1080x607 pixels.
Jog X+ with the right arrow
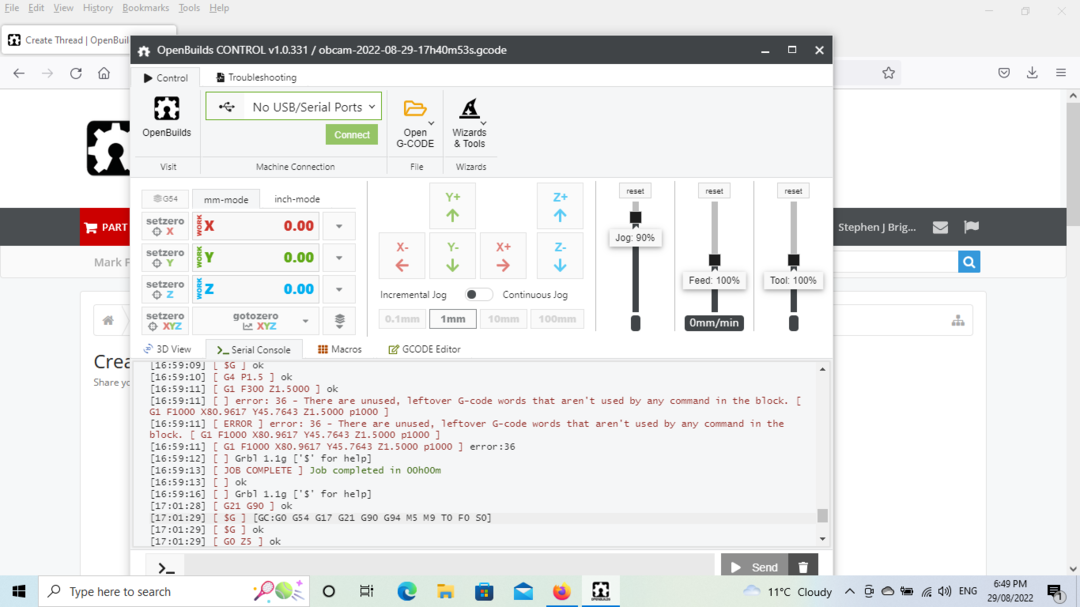coord(503,256)
